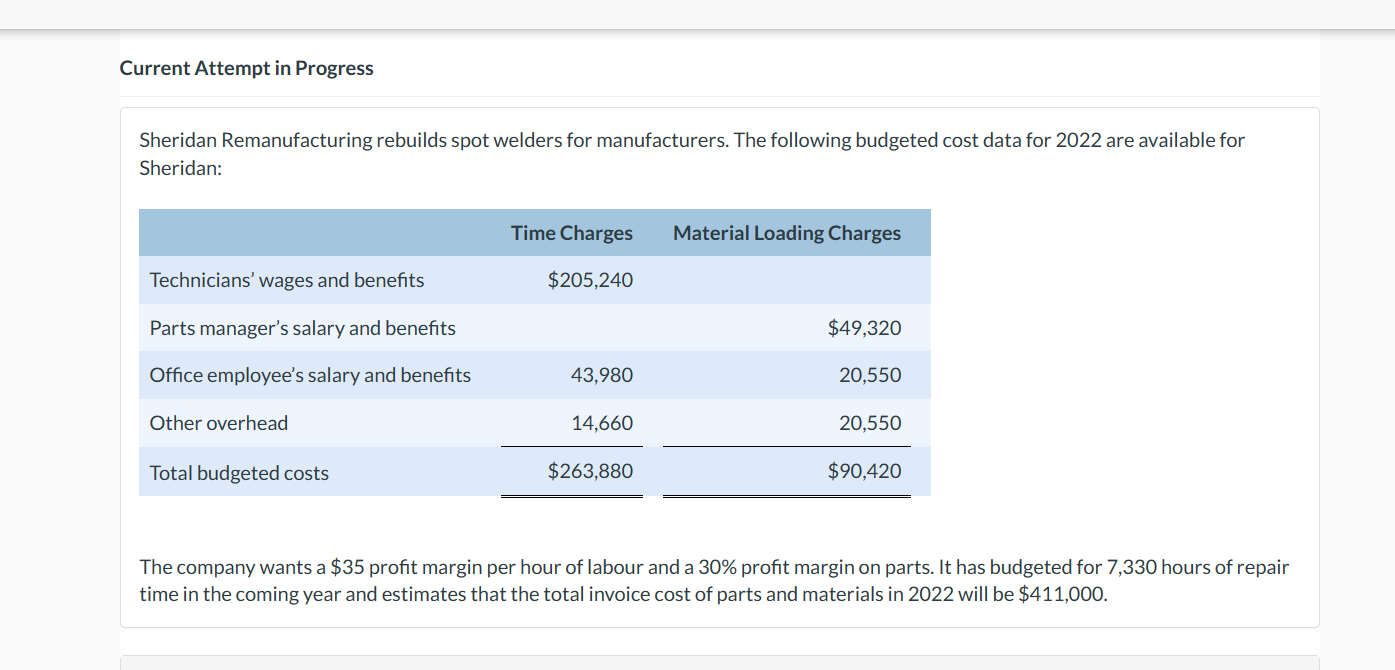Click the Technicians' wages and benefits row label
The height and width of the screenshot is (670, 1395).
(x=286, y=280)
